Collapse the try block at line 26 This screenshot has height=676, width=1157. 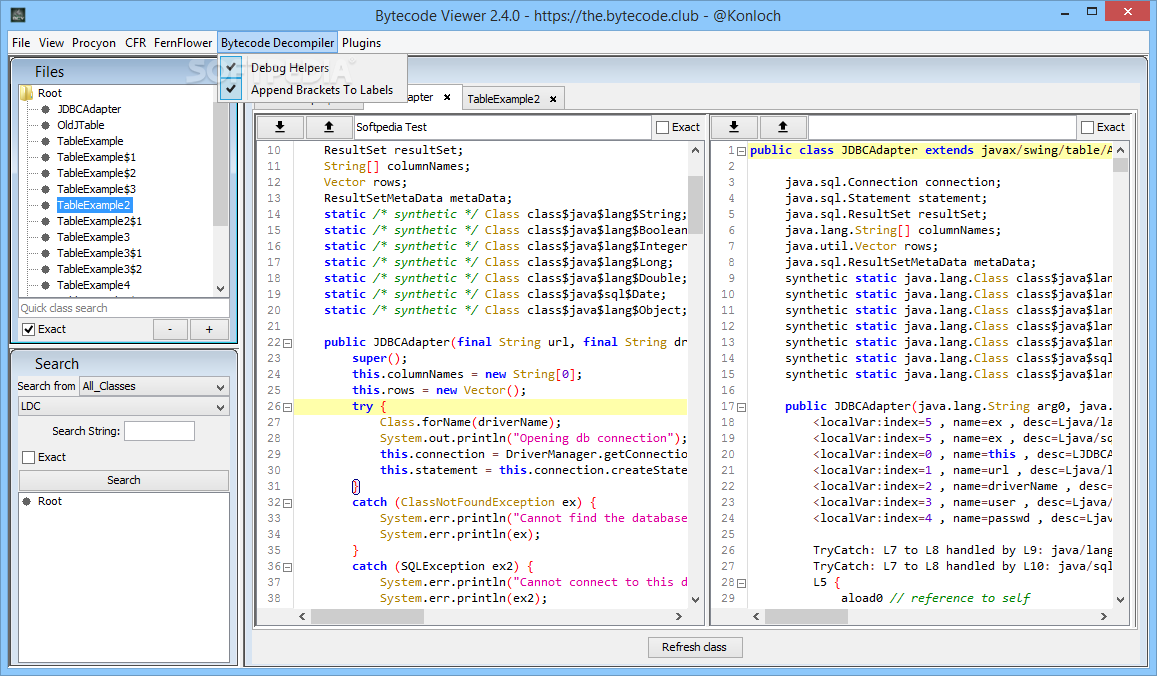pos(288,407)
